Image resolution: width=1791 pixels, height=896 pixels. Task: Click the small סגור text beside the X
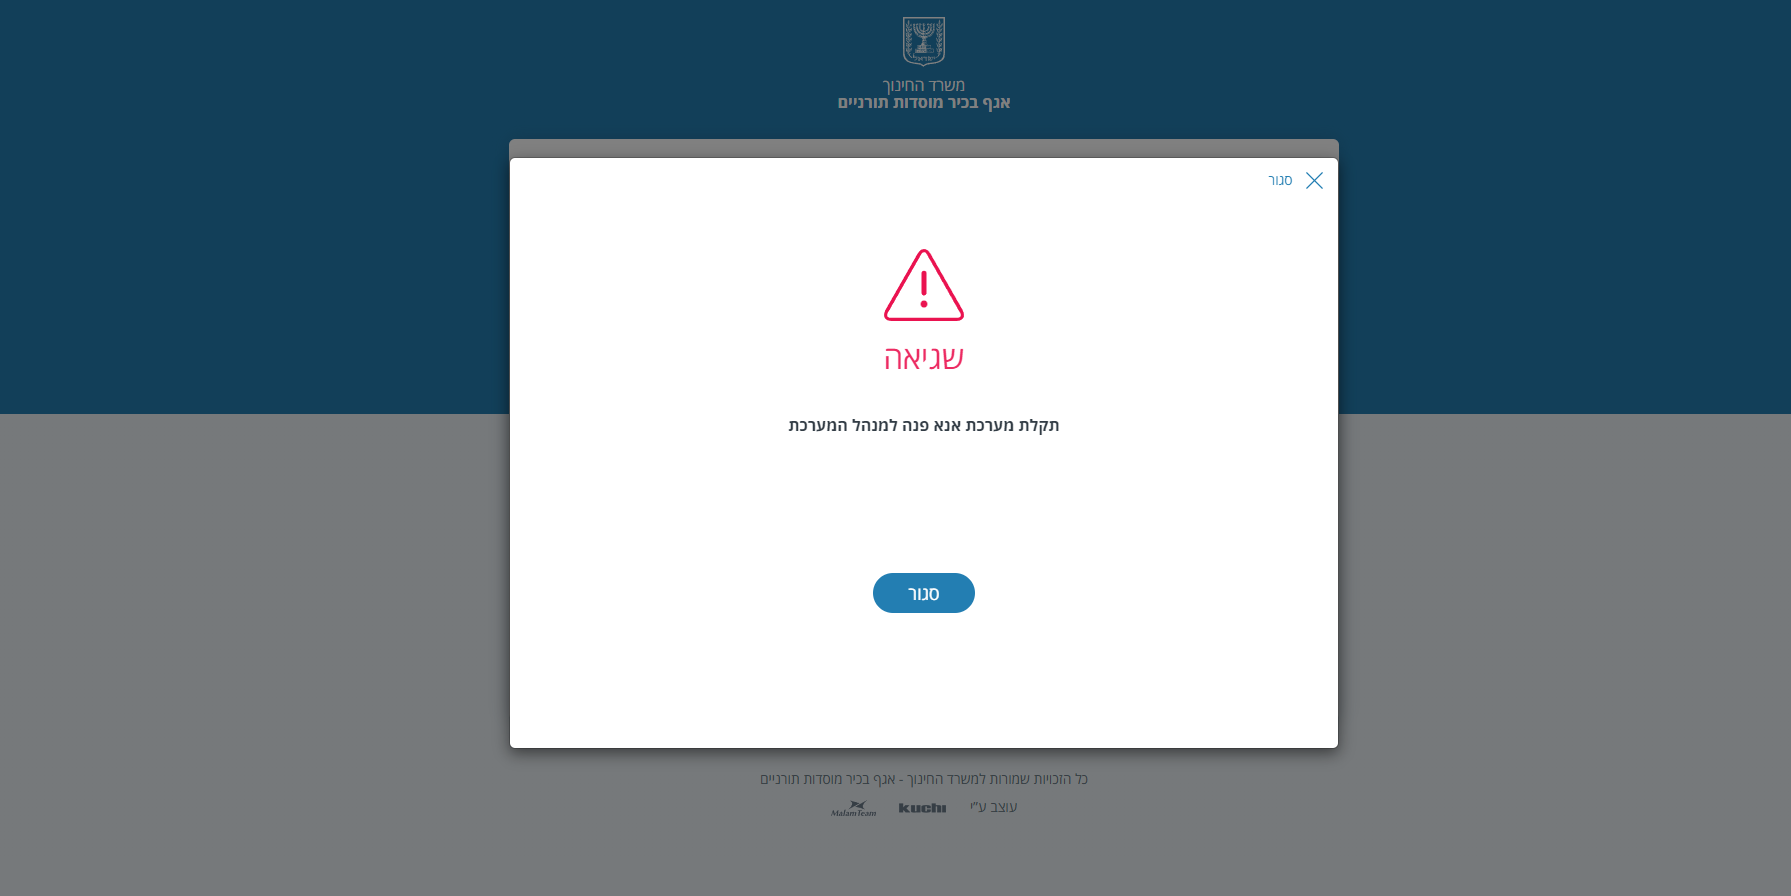pyautogui.click(x=1280, y=180)
